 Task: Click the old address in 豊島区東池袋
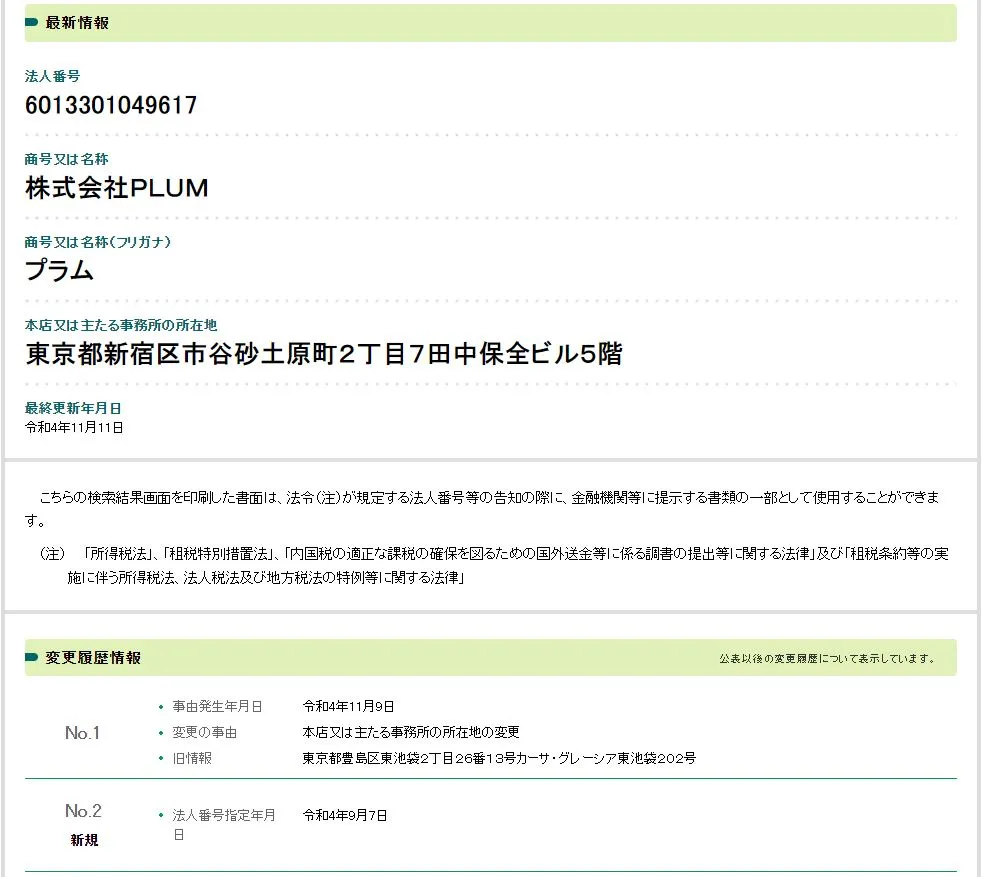499,758
